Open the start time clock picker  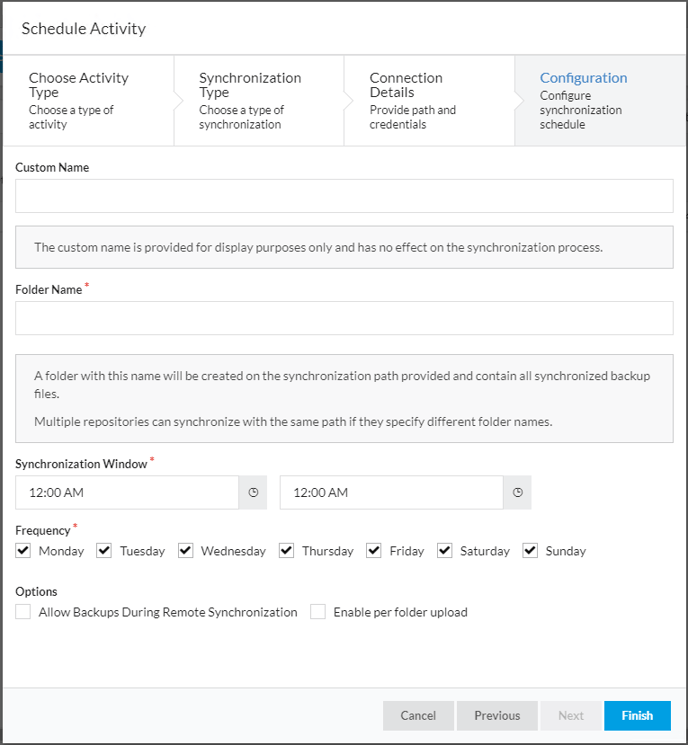pos(253,492)
